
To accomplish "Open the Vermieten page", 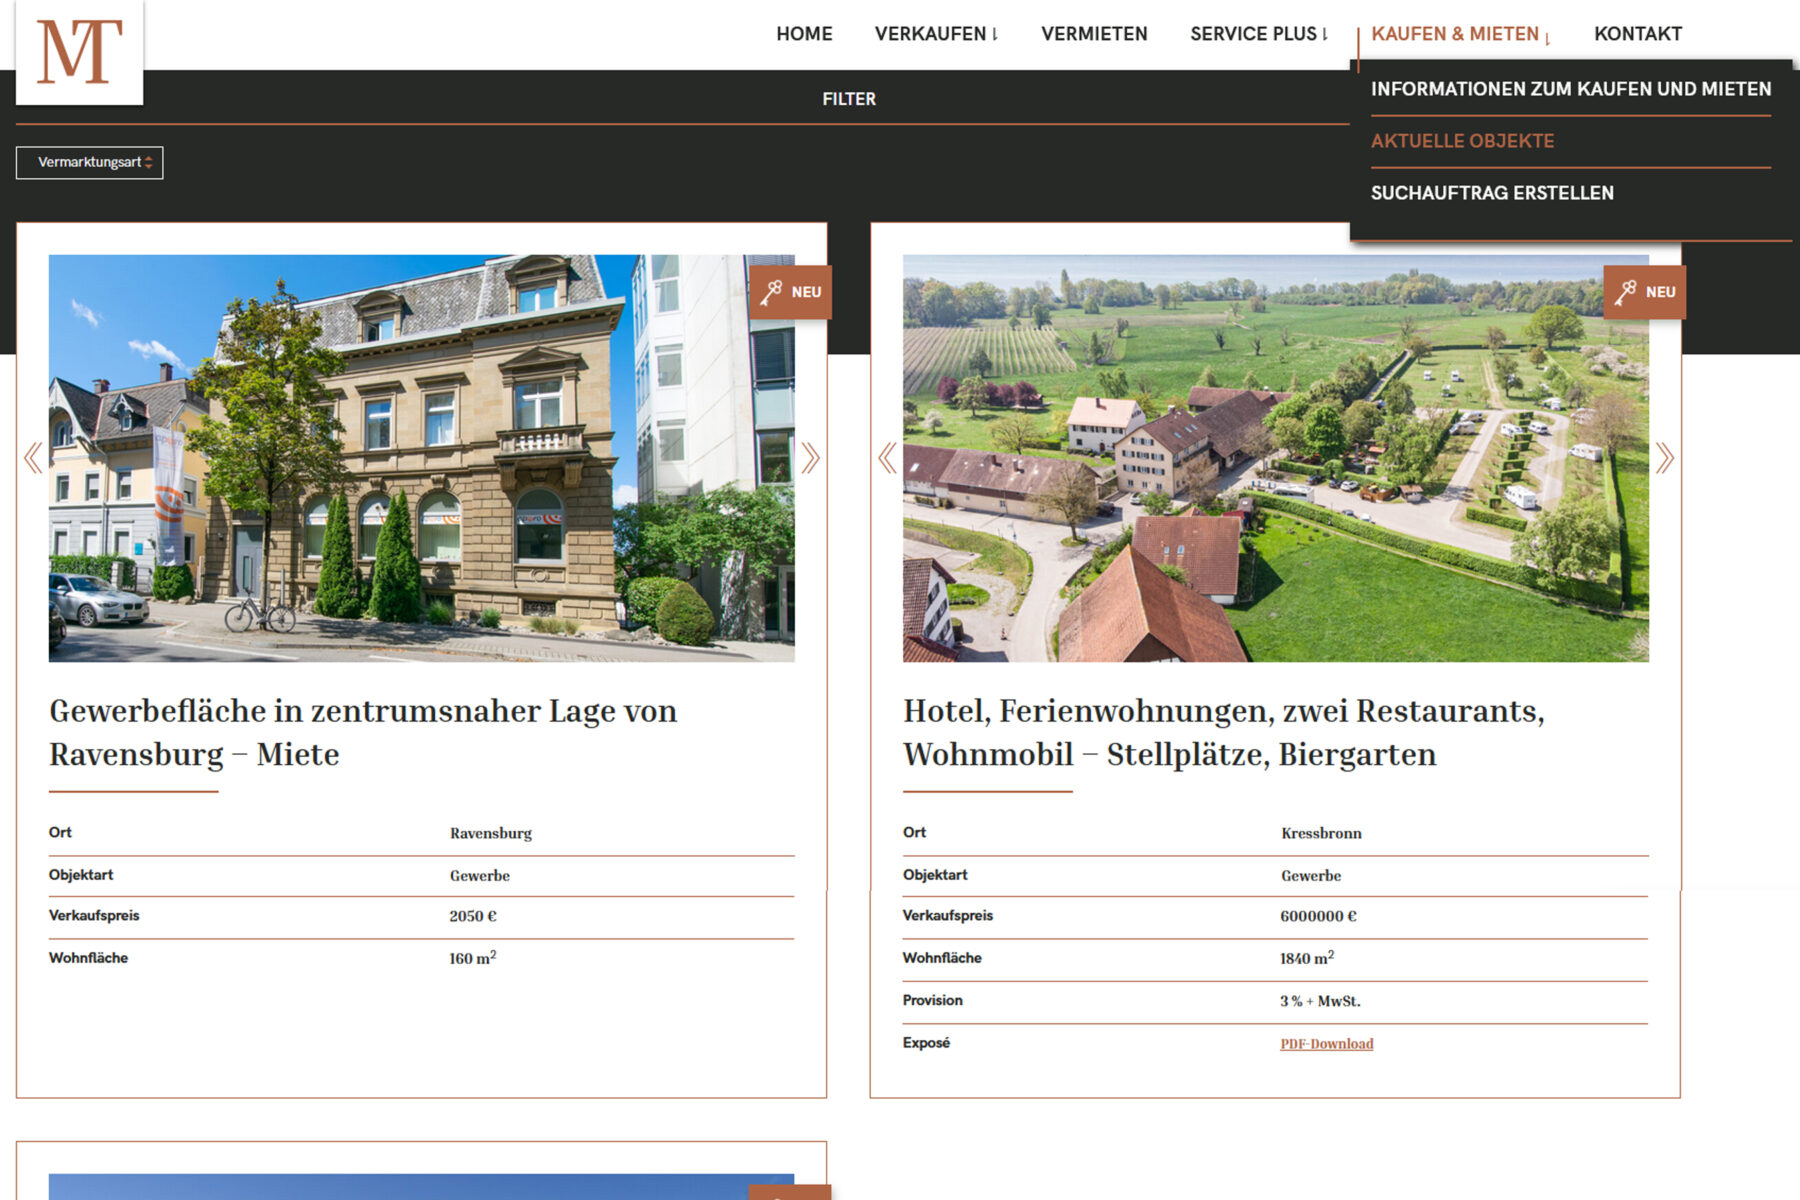I will click(1094, 34).
